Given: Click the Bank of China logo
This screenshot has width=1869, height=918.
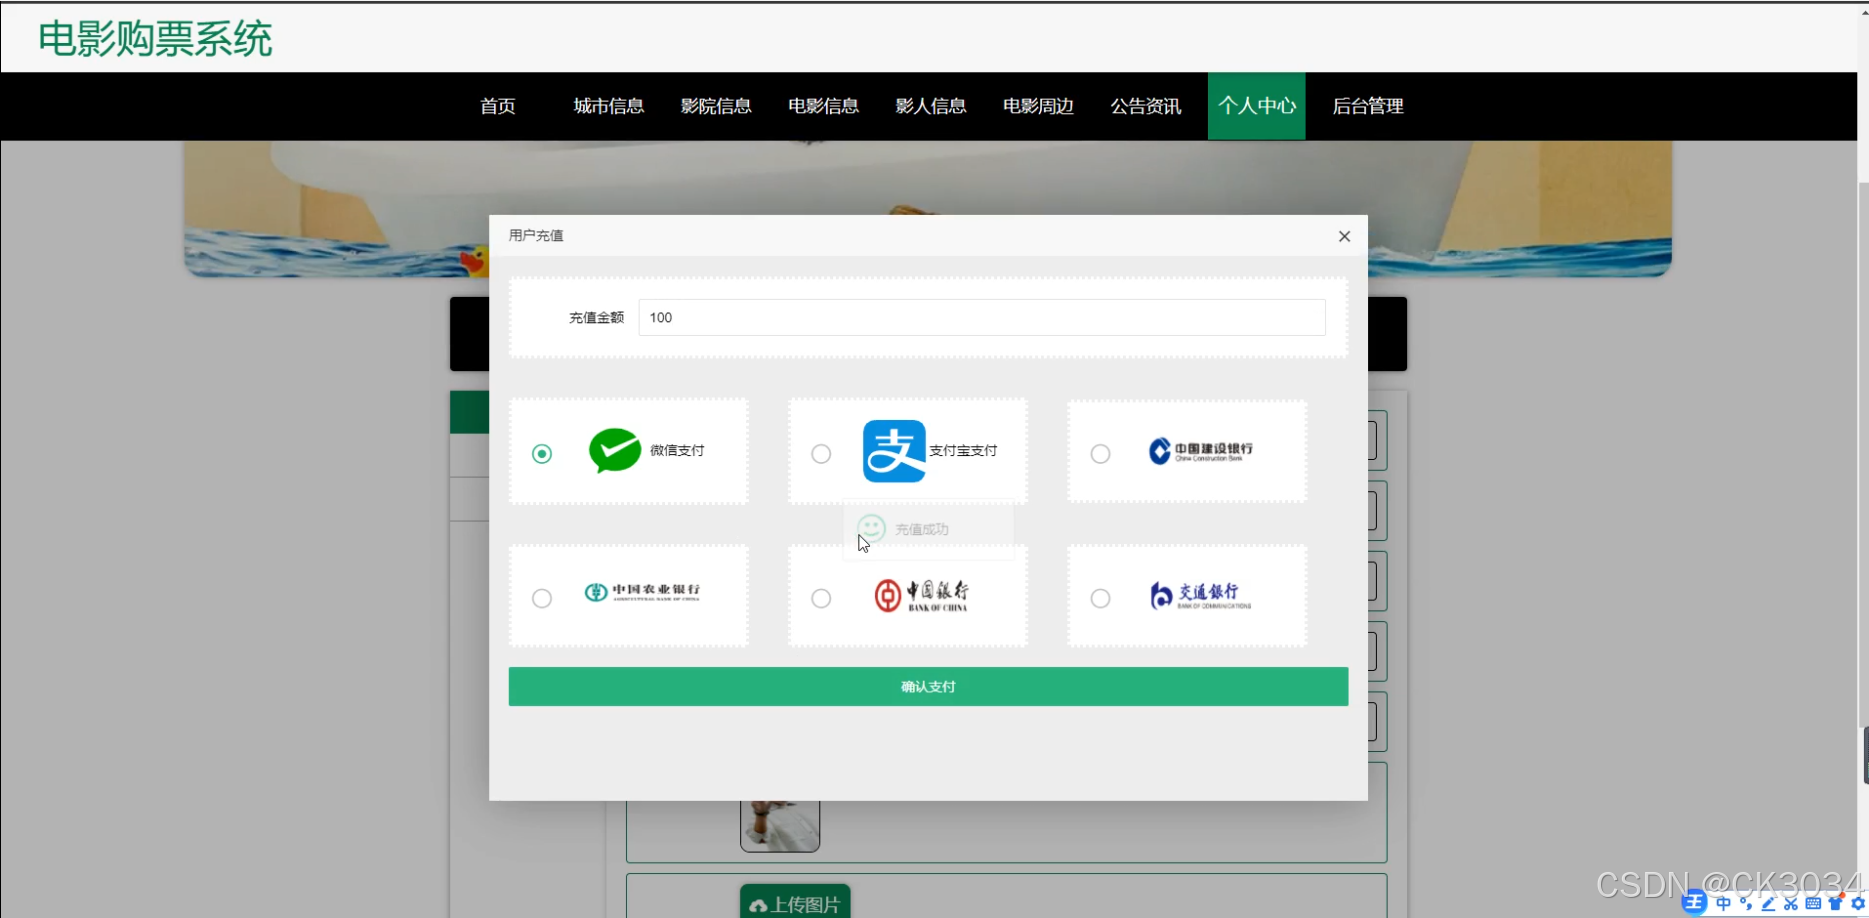Looking at the screenshot, I should click(x=921, y=595).
